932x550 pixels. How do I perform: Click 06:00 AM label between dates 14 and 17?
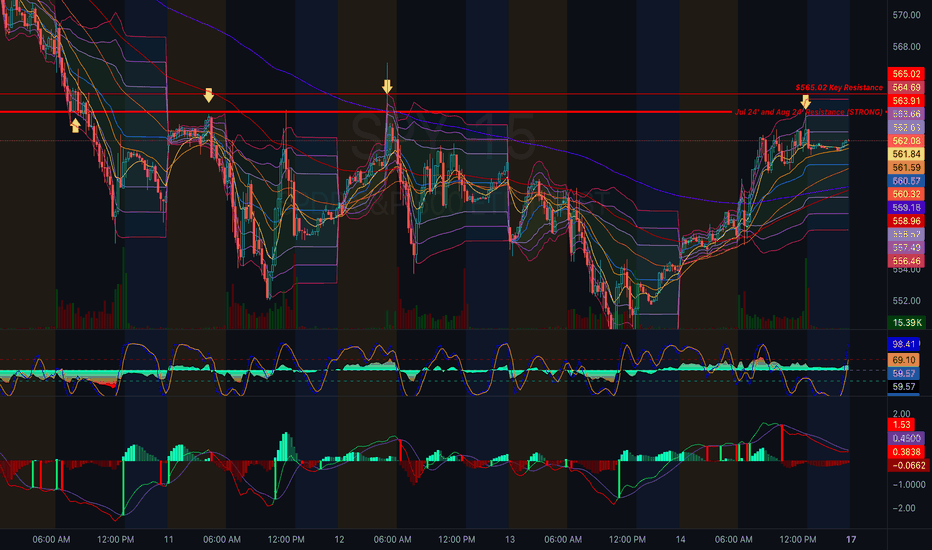[733, 539]
